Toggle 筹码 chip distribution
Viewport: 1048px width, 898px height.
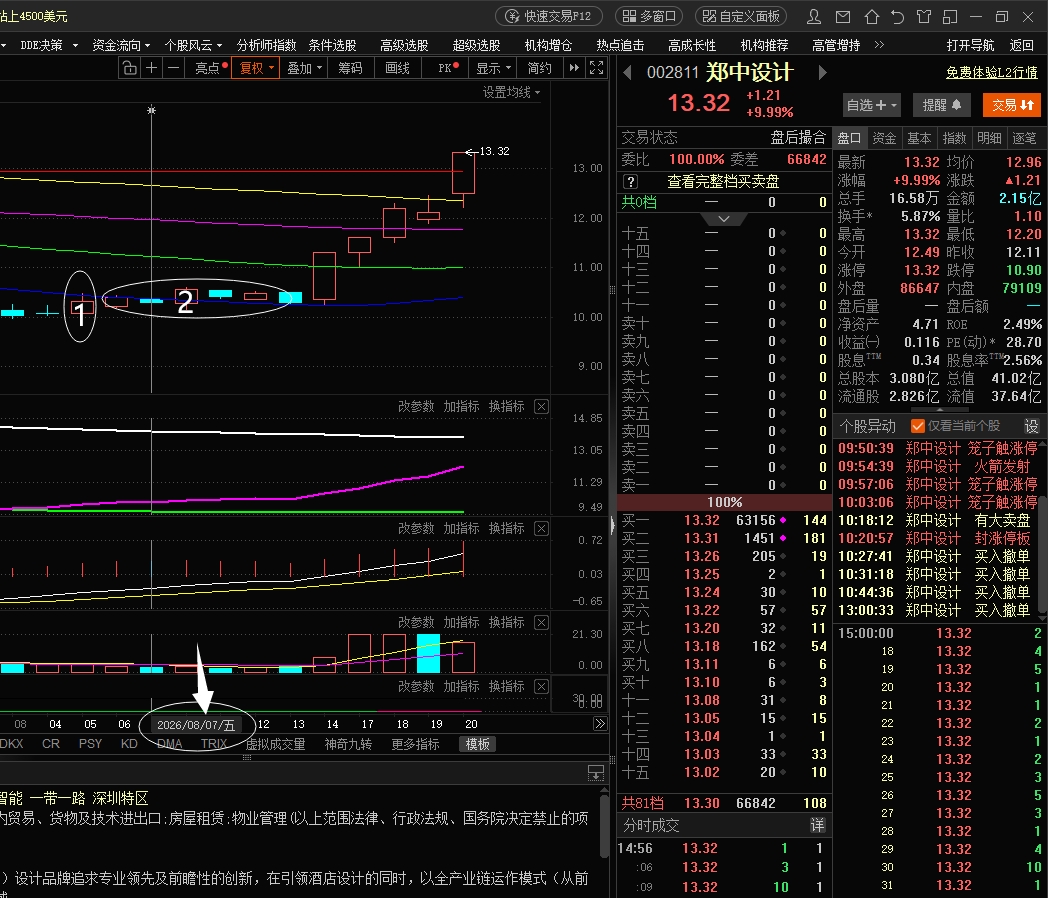350,68
